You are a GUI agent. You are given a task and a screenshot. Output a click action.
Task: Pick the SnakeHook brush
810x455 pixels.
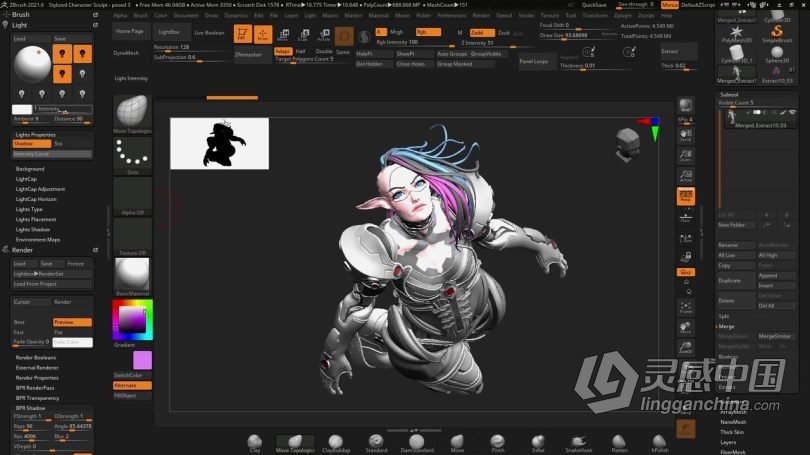tap(578, 444)
